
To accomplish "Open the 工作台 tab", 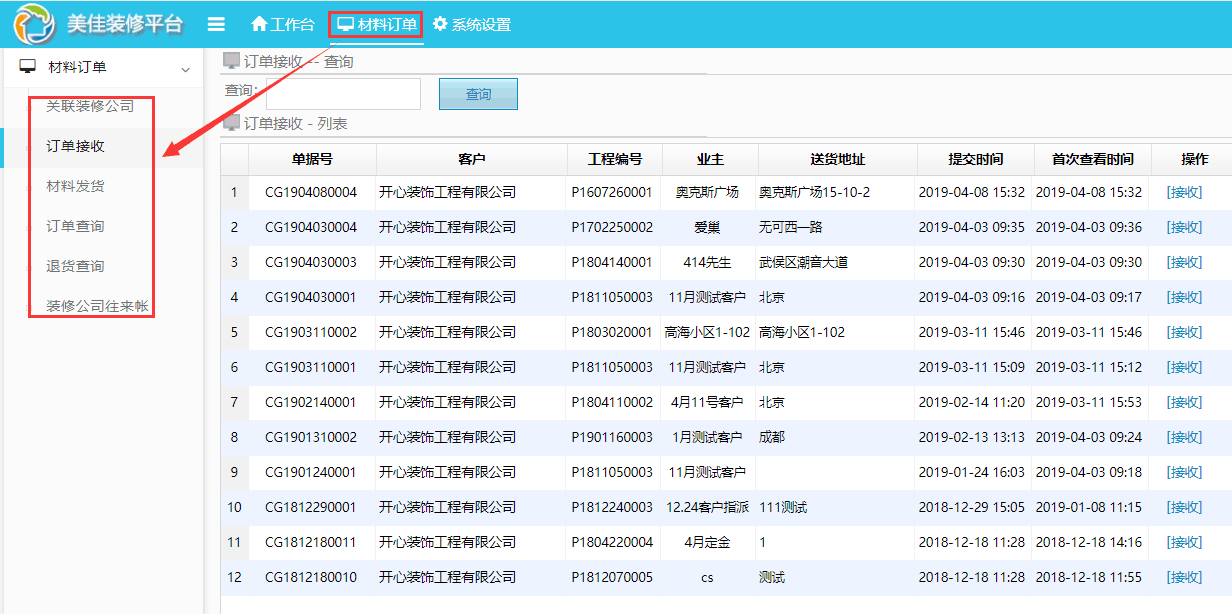I will (292, 24).
